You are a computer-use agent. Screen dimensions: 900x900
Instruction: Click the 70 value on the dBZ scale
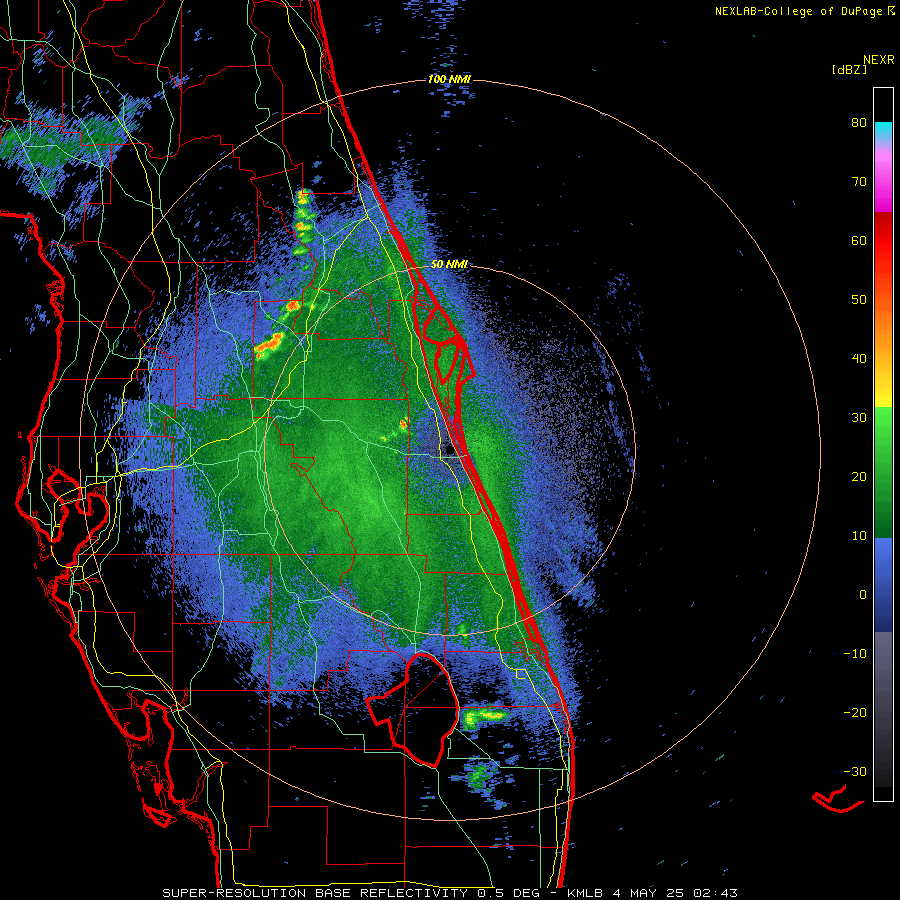(x=859, y=182)
